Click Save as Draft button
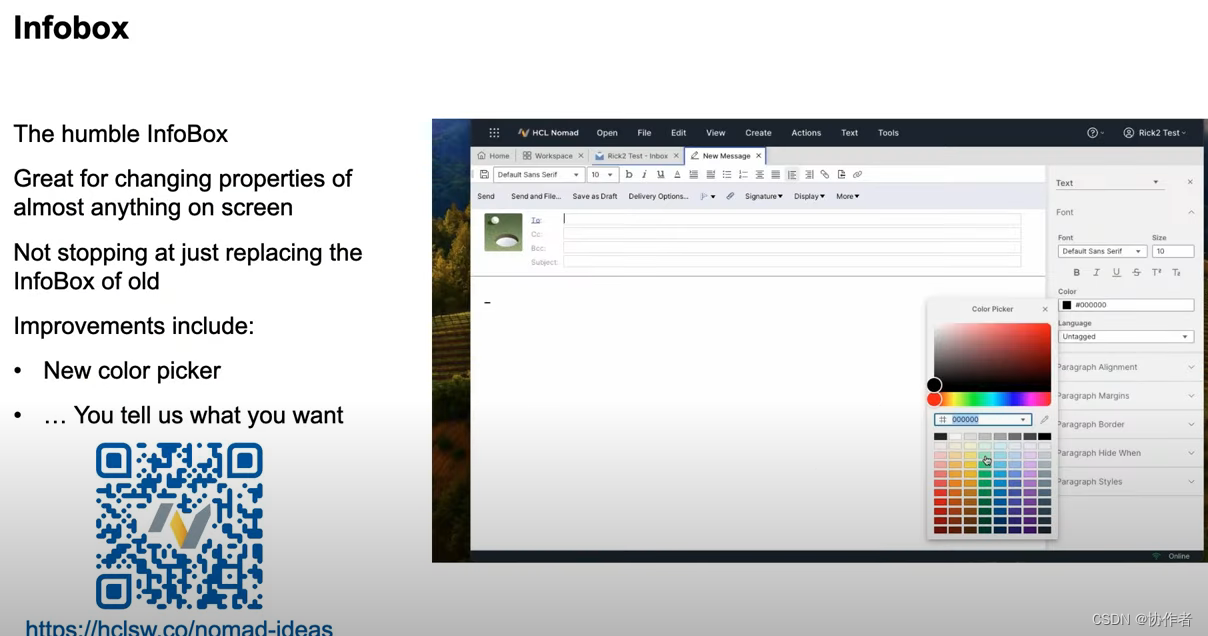The width and height of the screenshot is (1208, 636). (595, 197)
